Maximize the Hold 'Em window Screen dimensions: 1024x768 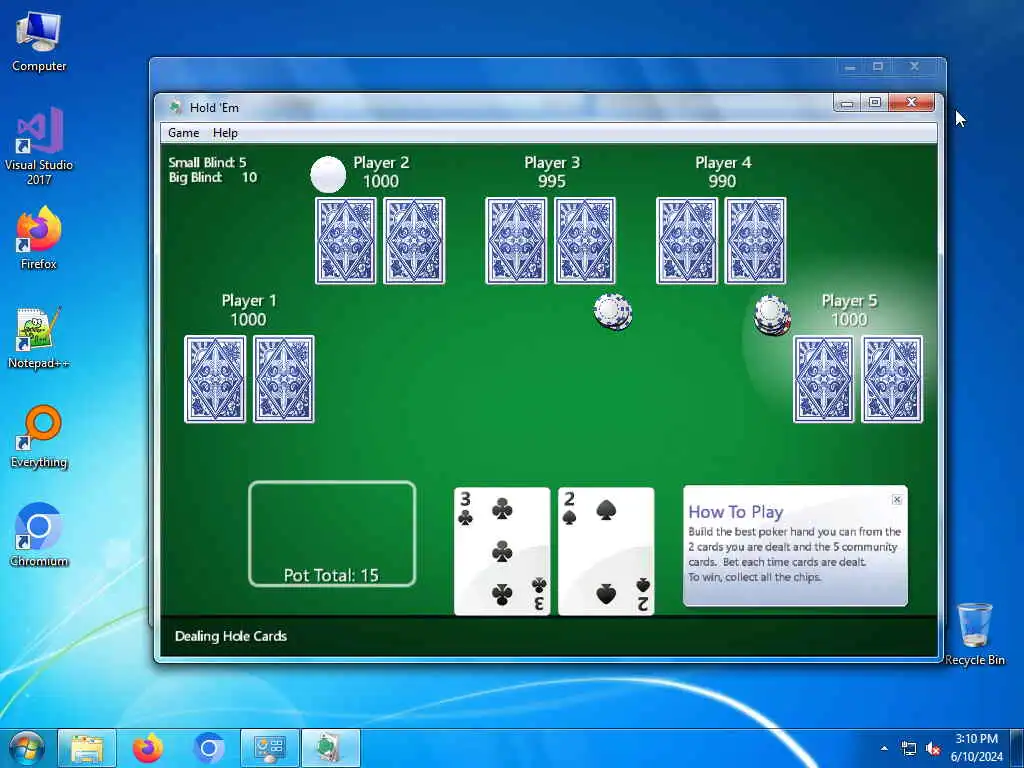tap(874, 103)
